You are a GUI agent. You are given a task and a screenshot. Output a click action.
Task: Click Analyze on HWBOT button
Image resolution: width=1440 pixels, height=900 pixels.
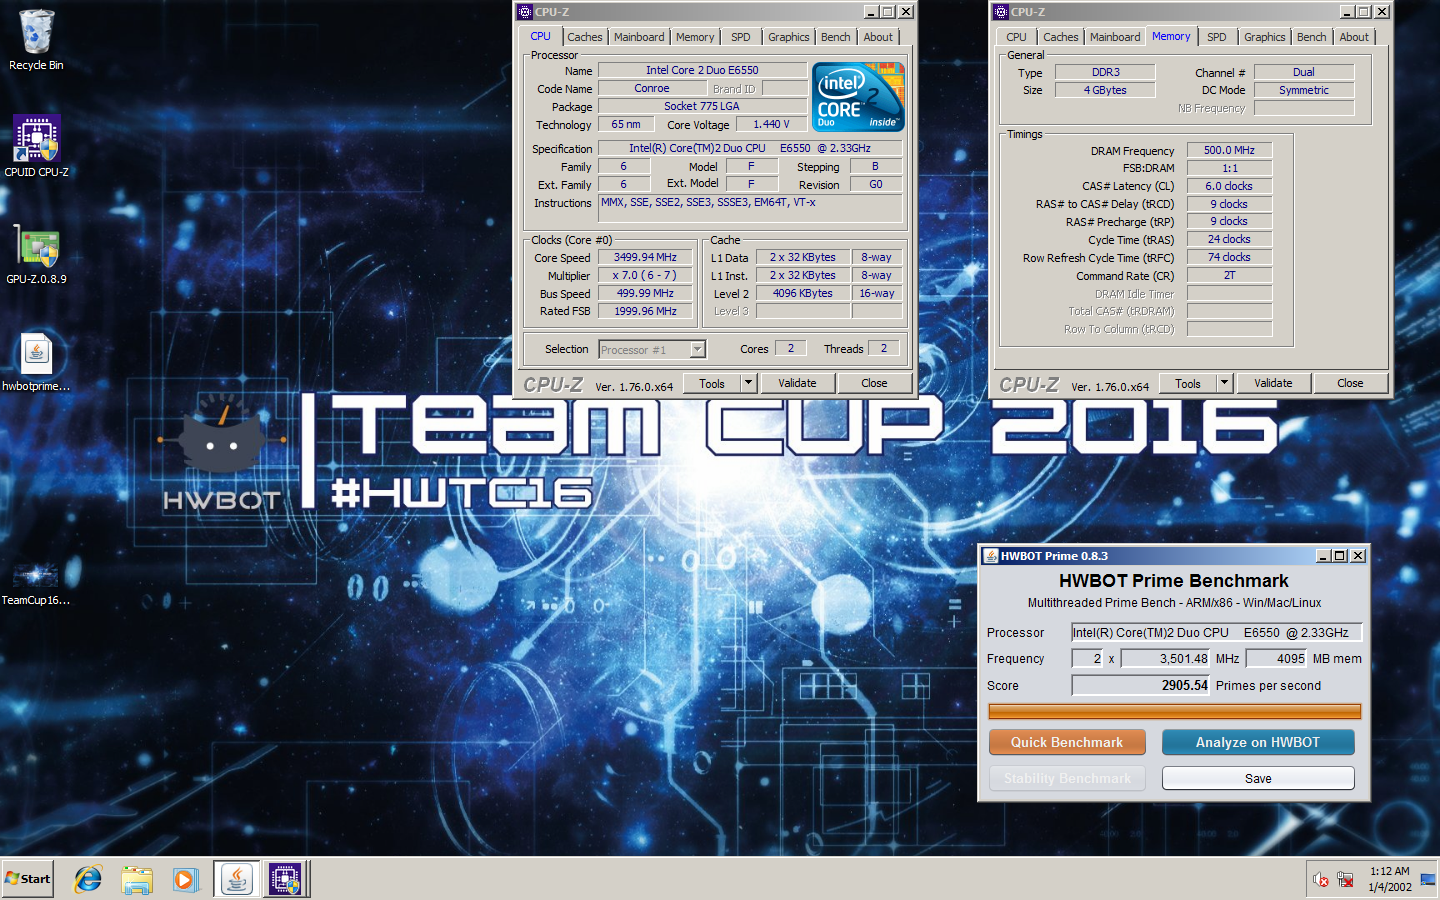pos(1258,742)
